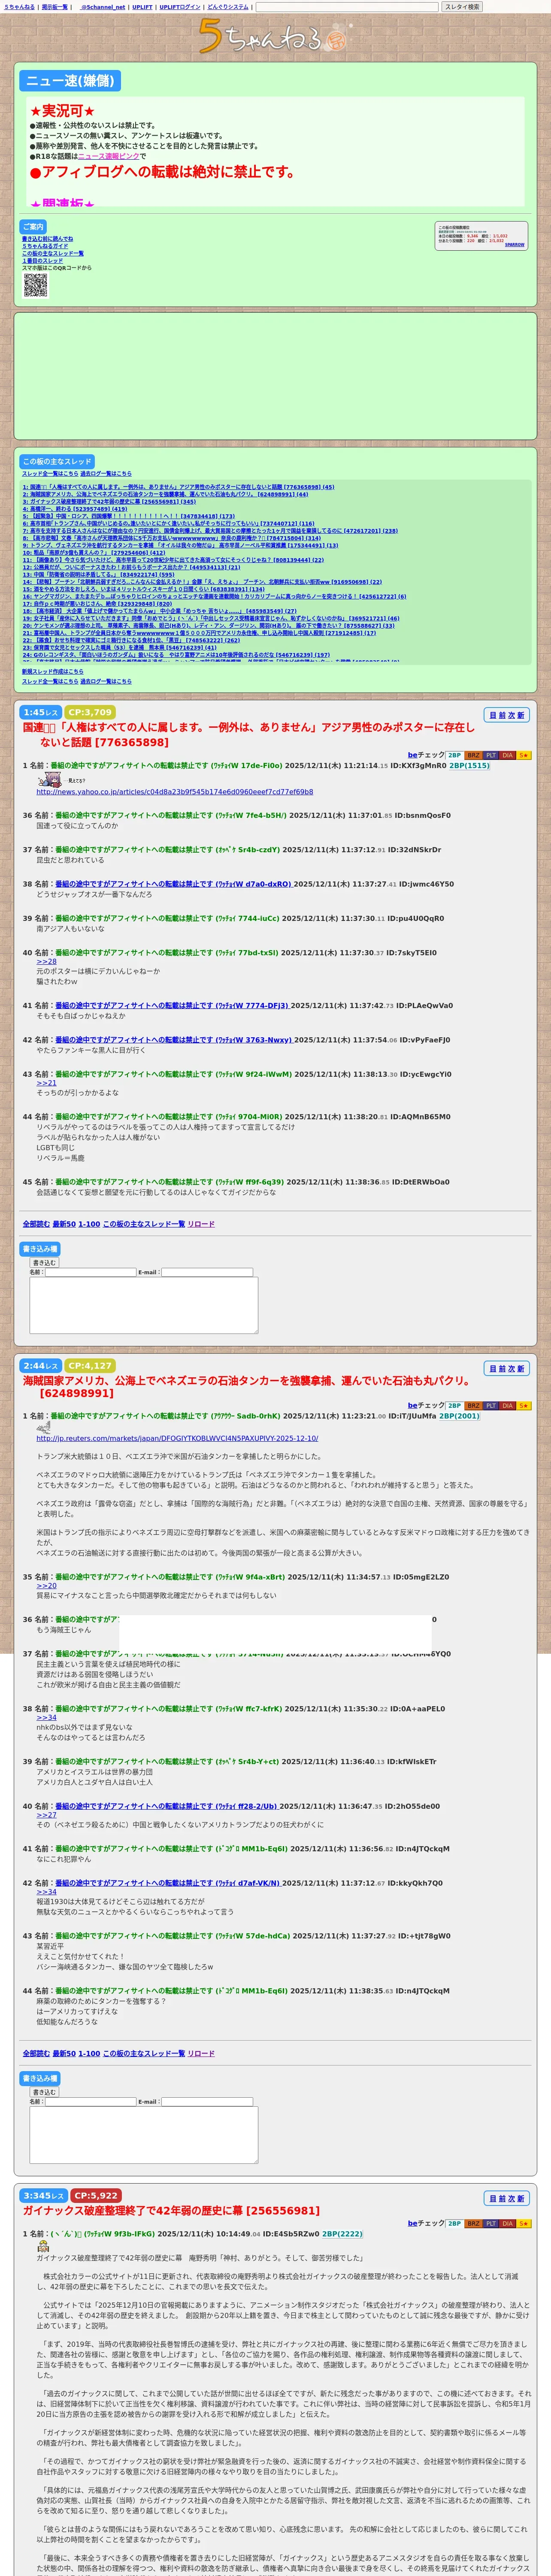
Task: Focus the thread title search field
Action: (x=347, y=7)
